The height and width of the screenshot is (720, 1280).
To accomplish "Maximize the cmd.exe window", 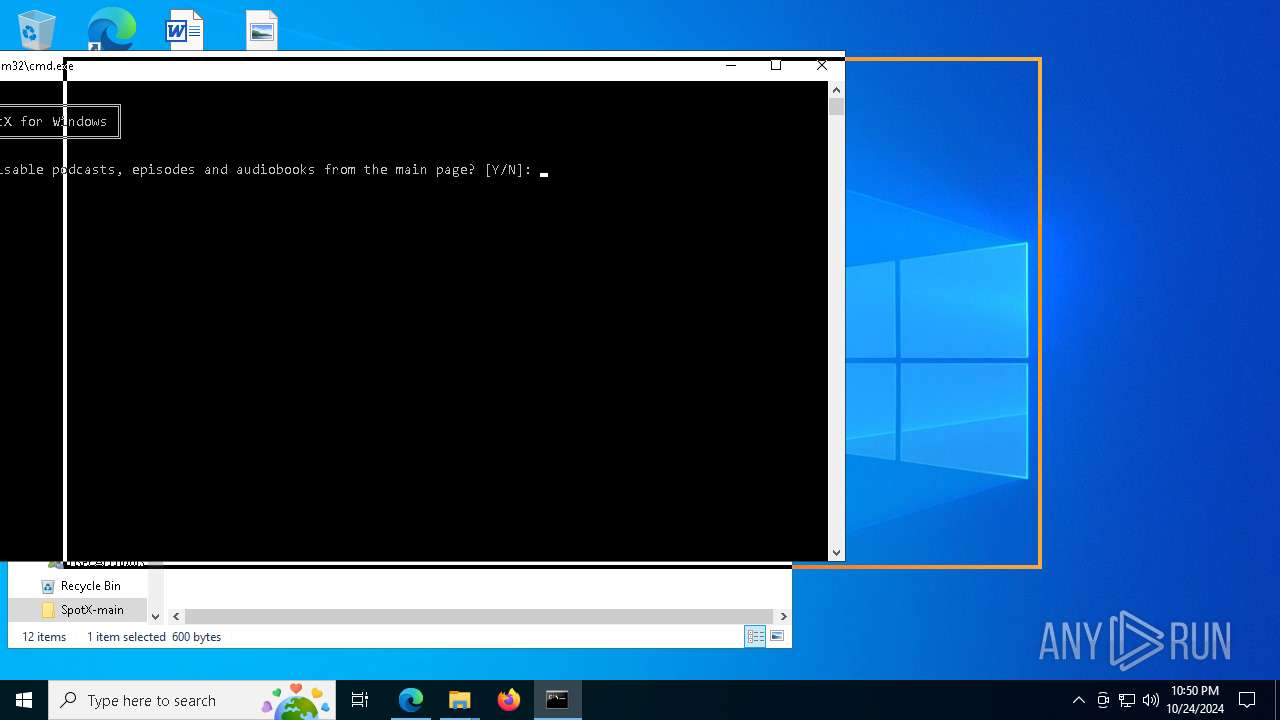I will (776, 65).
